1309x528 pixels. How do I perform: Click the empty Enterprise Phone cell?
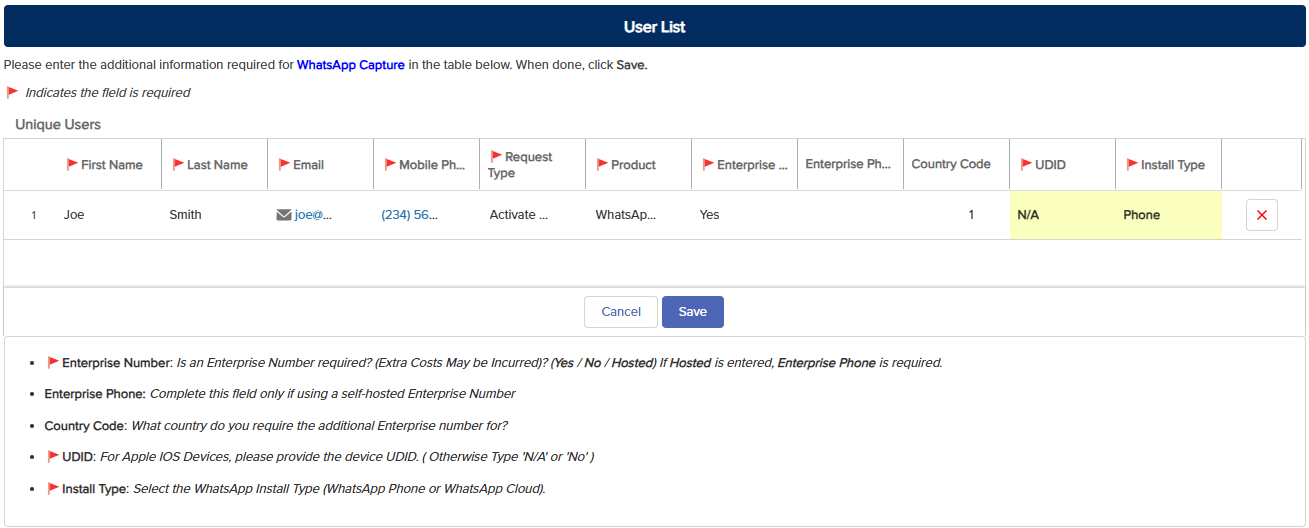click(850, 215)
